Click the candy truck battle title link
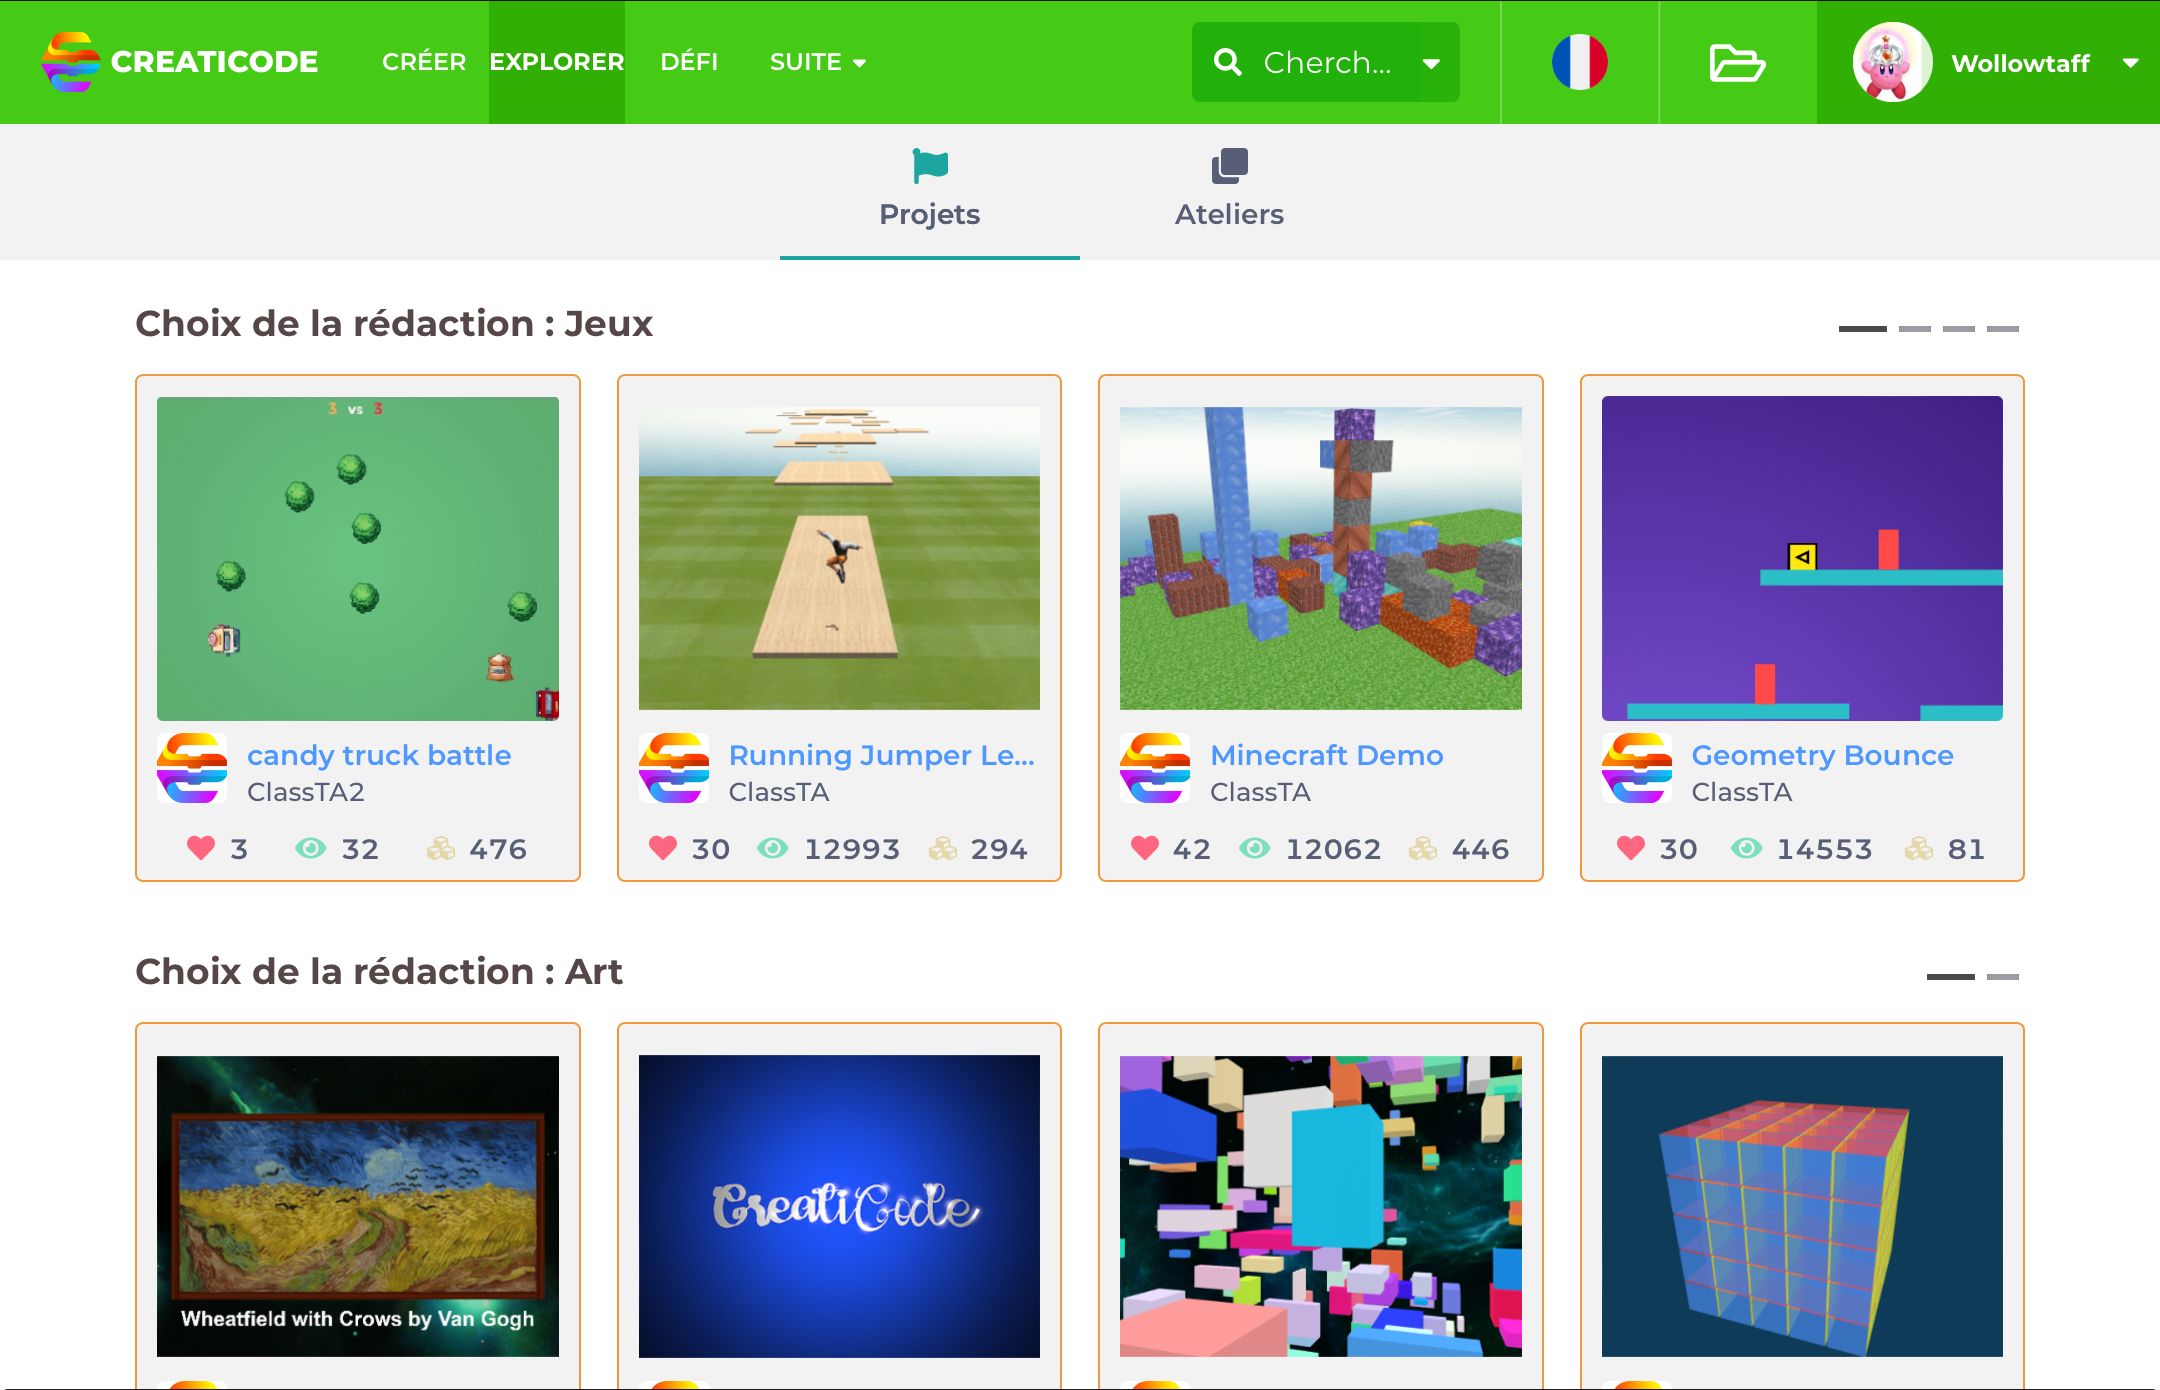2160x1390 pixels. click(379, 755)
